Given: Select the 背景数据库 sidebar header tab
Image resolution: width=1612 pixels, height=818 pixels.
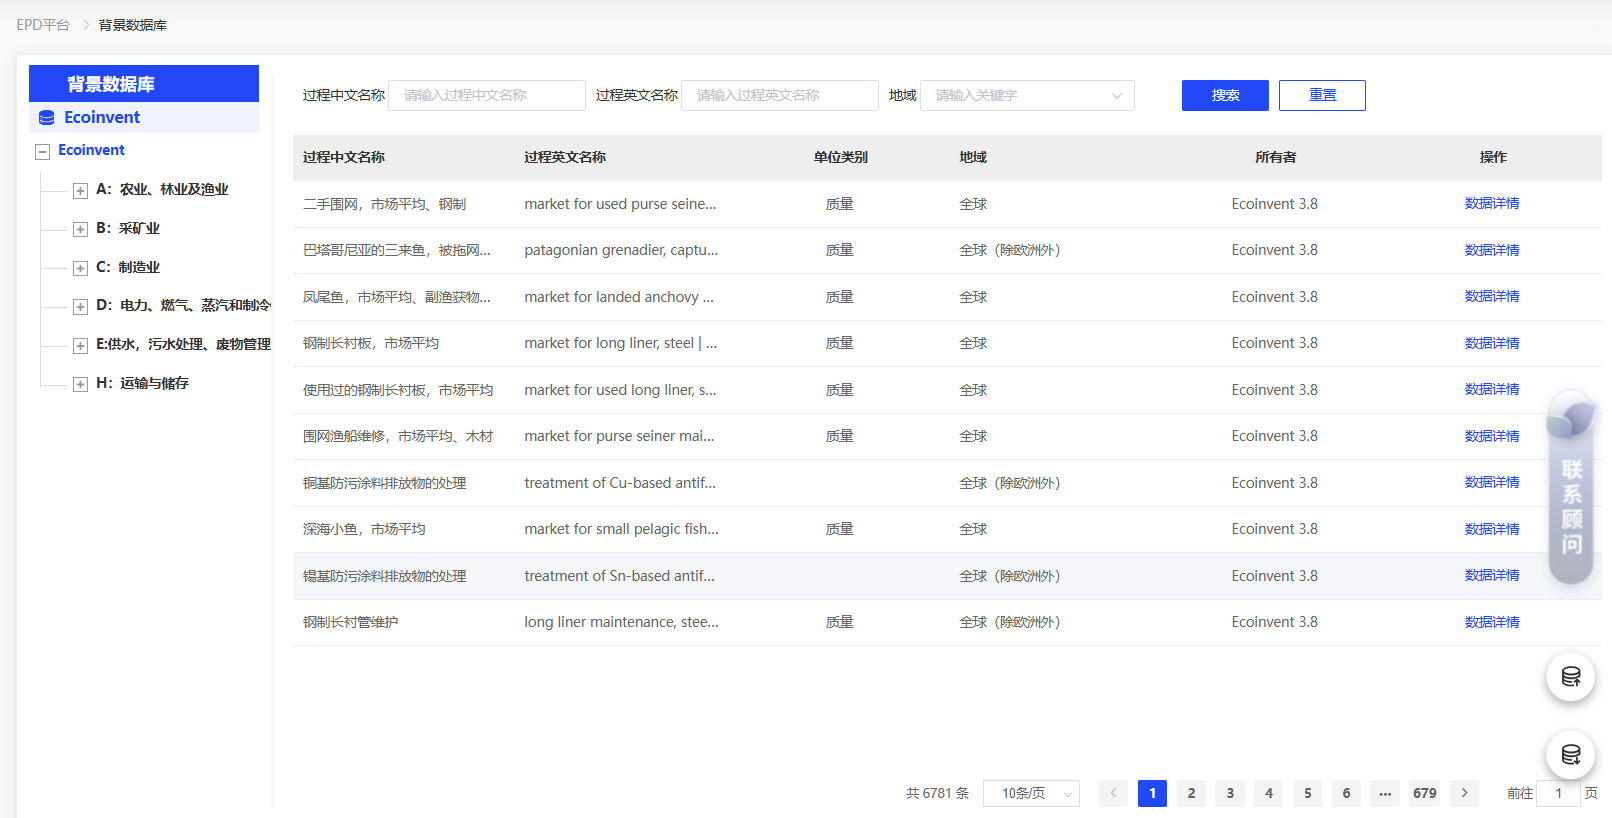Looking at the screenshot, I should pyautogui.click(x=144, y=84).
